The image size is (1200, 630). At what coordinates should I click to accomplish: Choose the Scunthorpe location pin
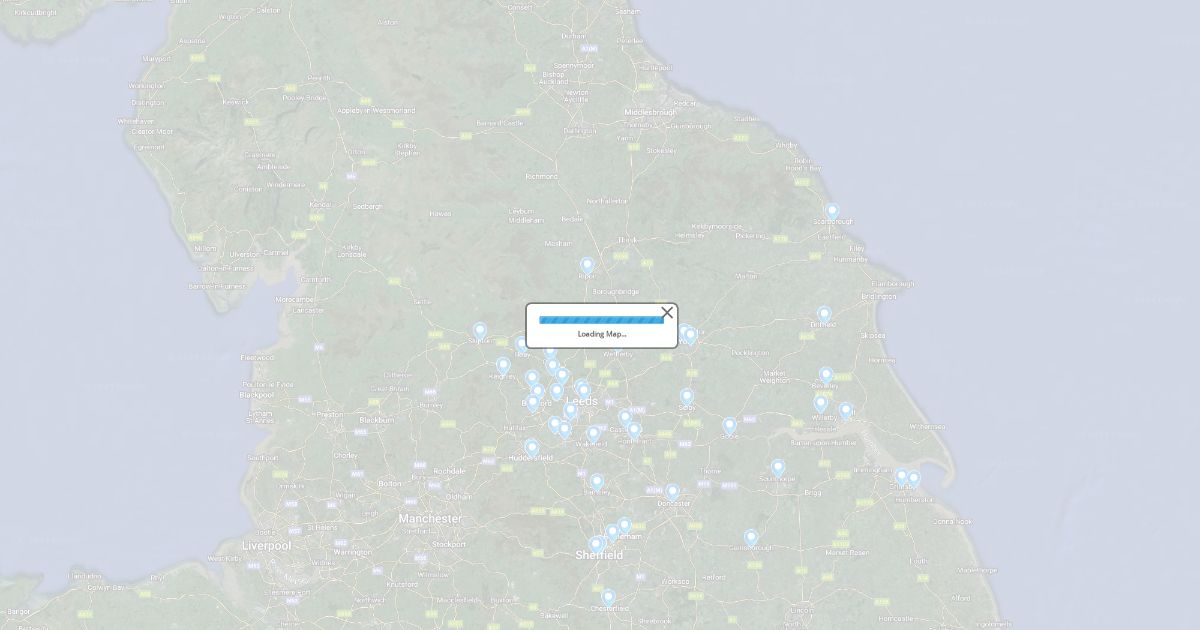point(778,467)
